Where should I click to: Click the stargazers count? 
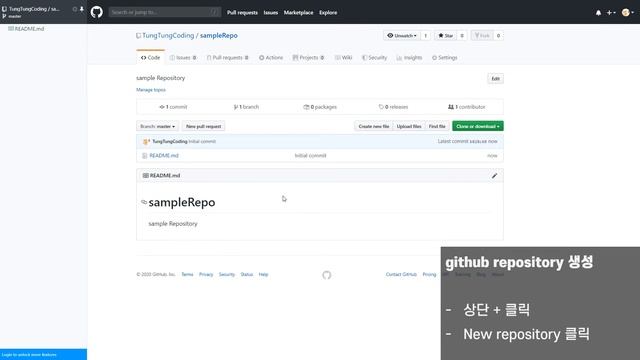click(462, 36)
